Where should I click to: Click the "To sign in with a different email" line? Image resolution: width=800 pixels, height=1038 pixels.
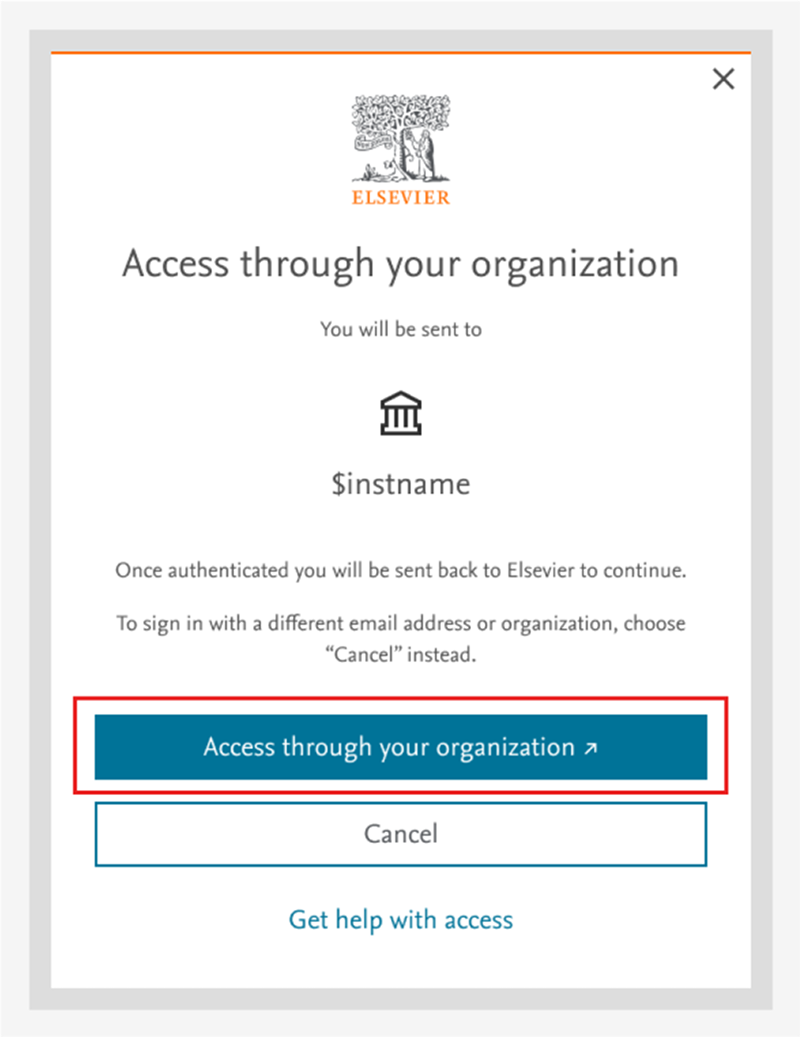tap(400, 624)
